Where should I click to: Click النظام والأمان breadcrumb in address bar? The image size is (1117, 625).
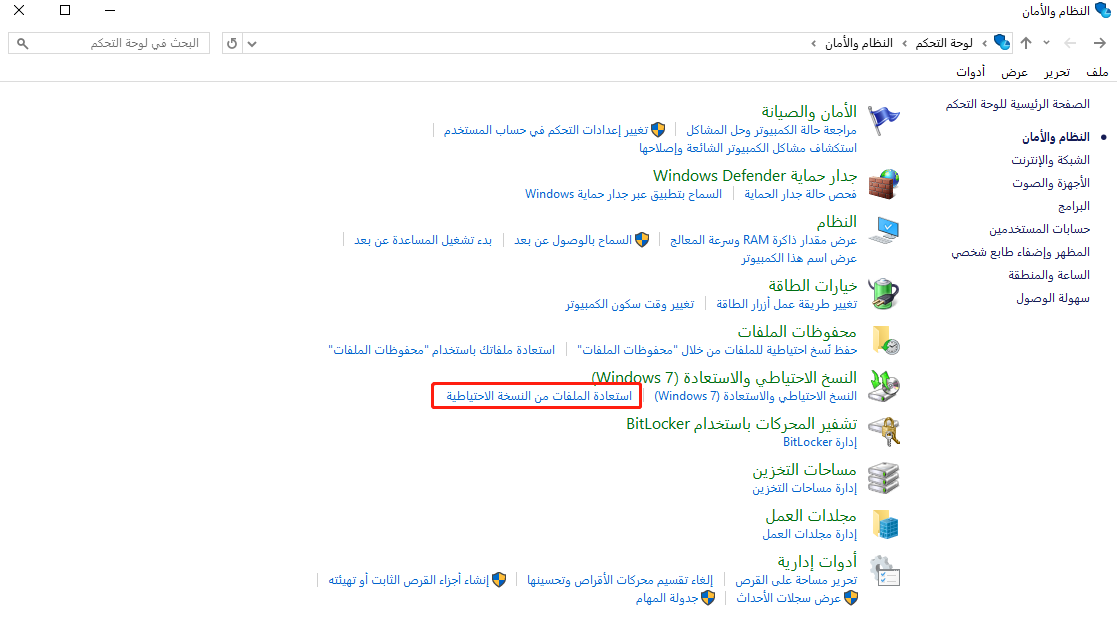click(x=858, y=43)
